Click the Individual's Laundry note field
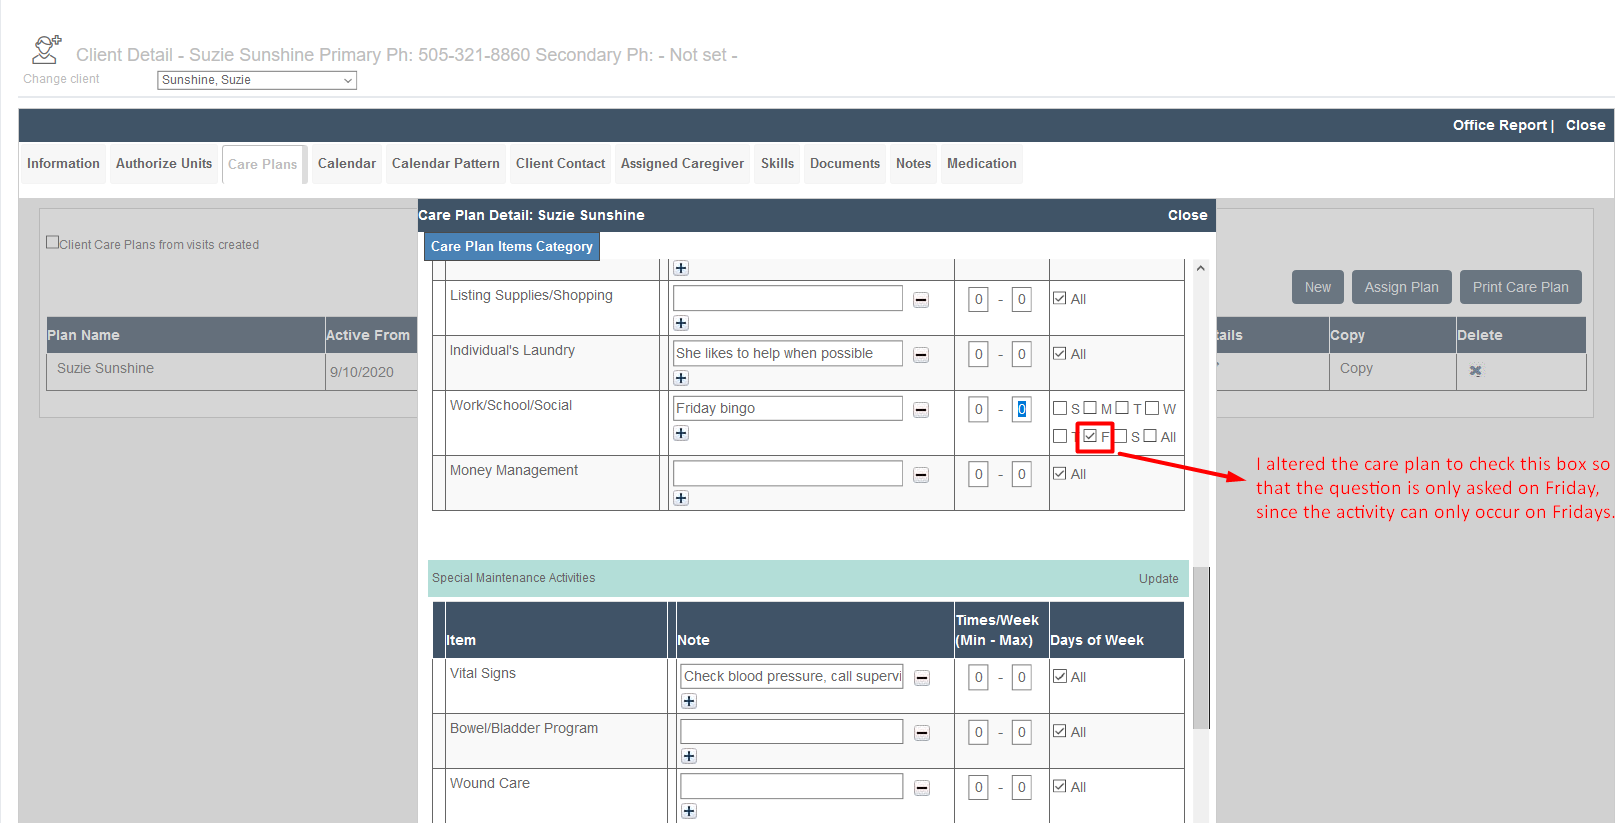Image resolution: width=1615 pixels, height=823 pixels. 788,353
